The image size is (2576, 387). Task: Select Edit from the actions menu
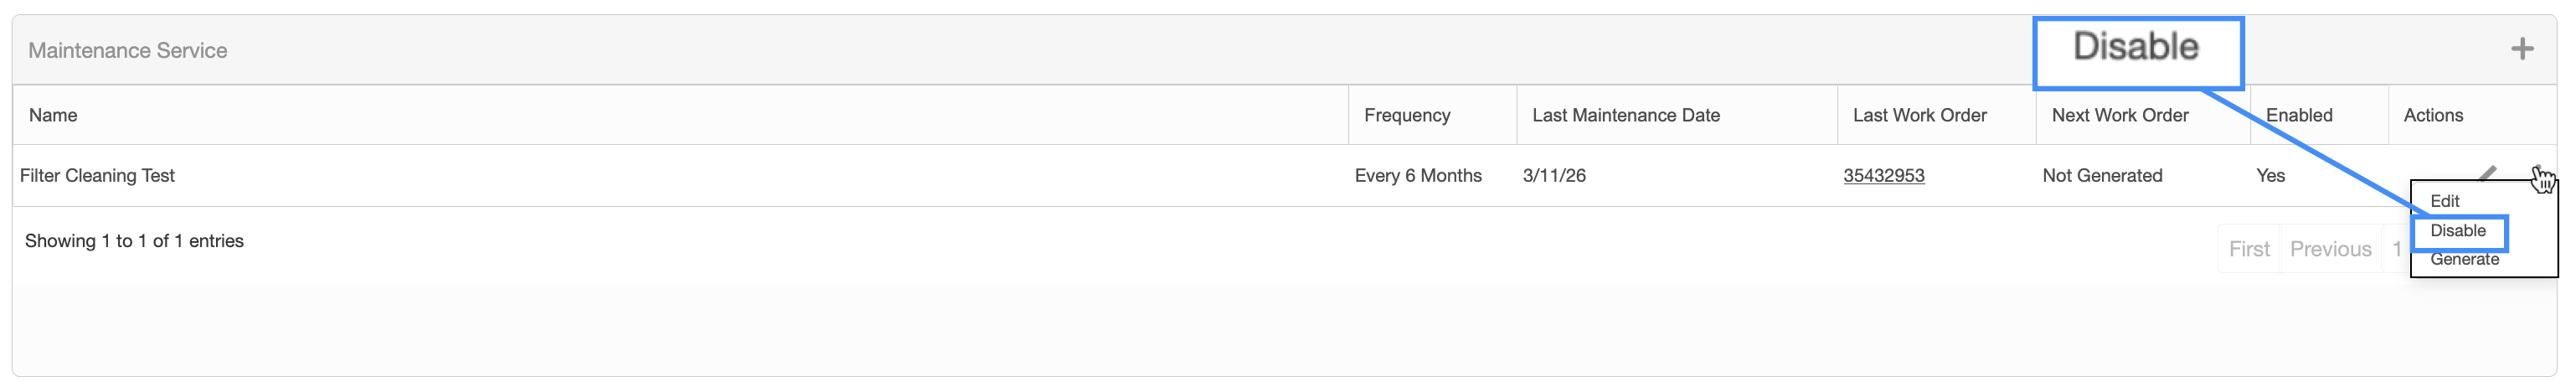2444,201
